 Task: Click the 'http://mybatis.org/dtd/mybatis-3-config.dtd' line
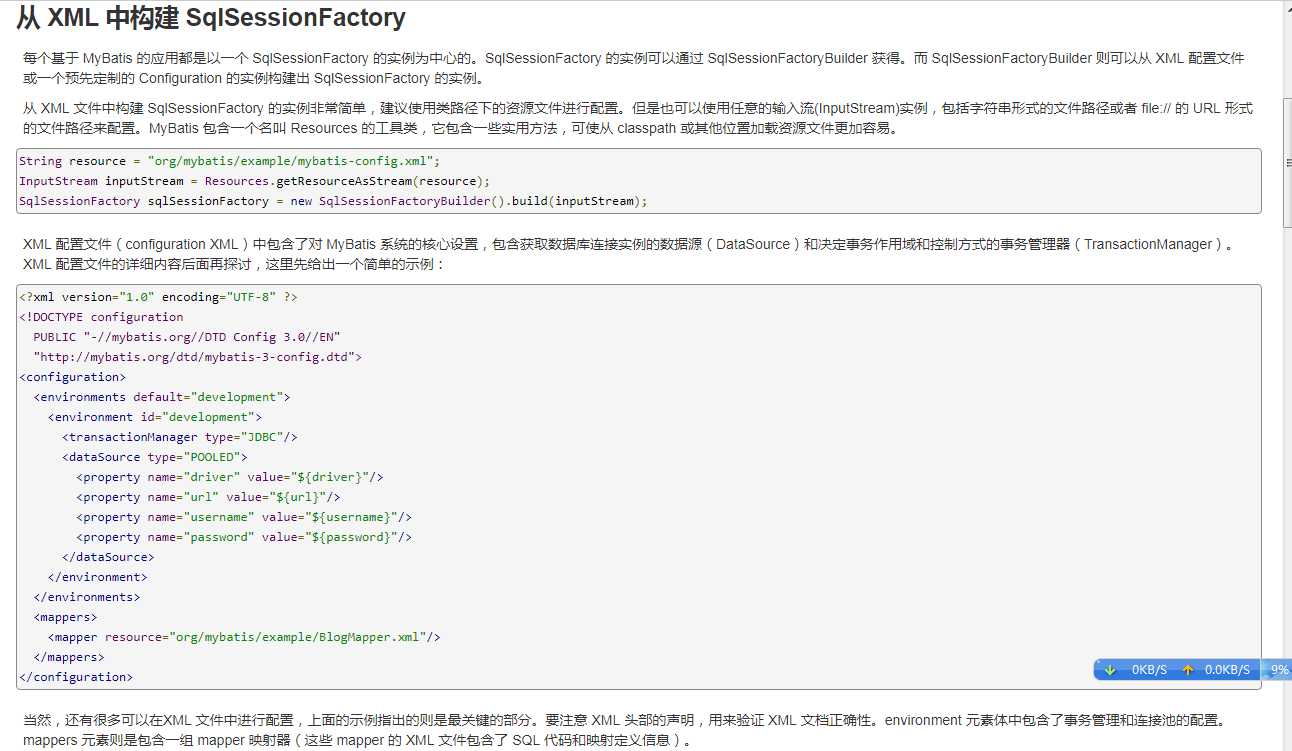point(197,357)
